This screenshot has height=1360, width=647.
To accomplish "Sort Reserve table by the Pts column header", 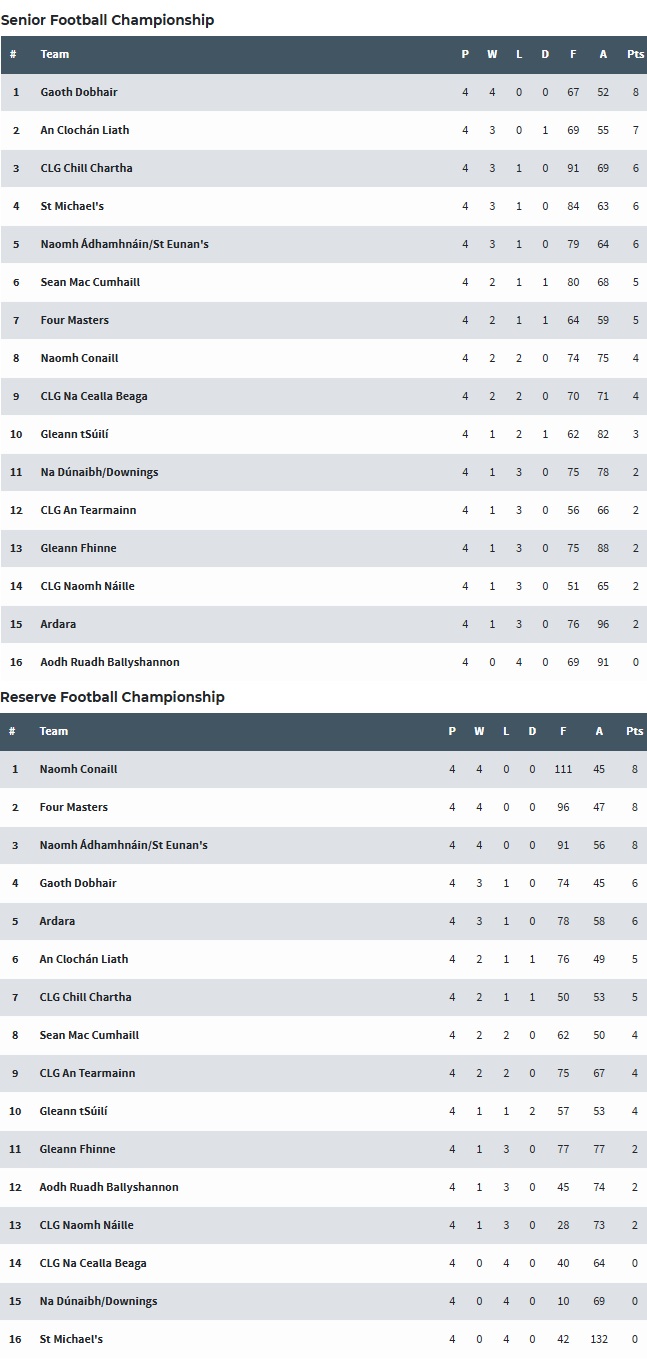I will (634, 731).
